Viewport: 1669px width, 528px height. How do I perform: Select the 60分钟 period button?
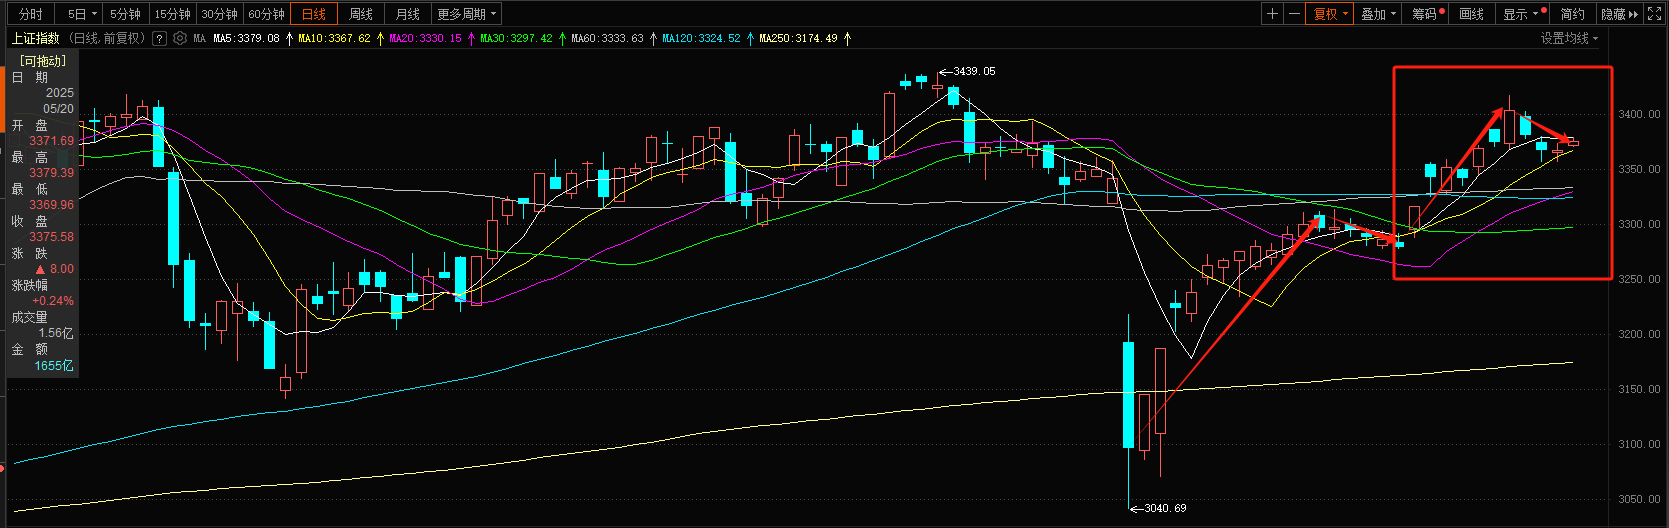click(266, 14)
